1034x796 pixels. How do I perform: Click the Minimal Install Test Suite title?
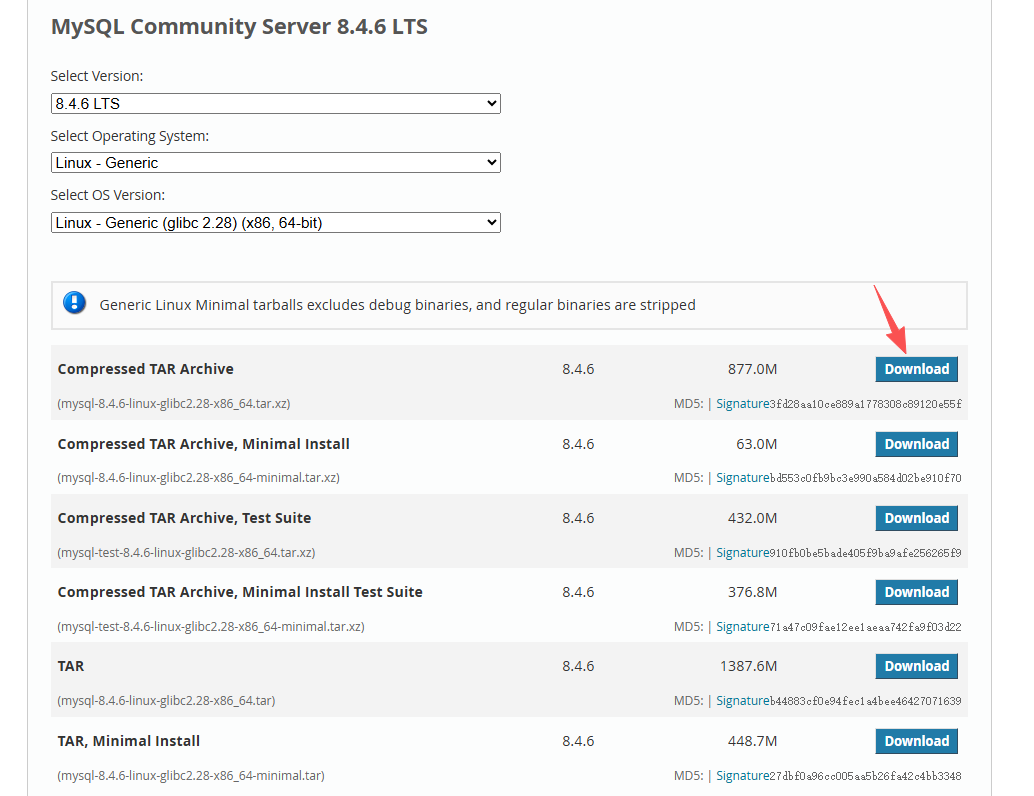pos(240,592)
